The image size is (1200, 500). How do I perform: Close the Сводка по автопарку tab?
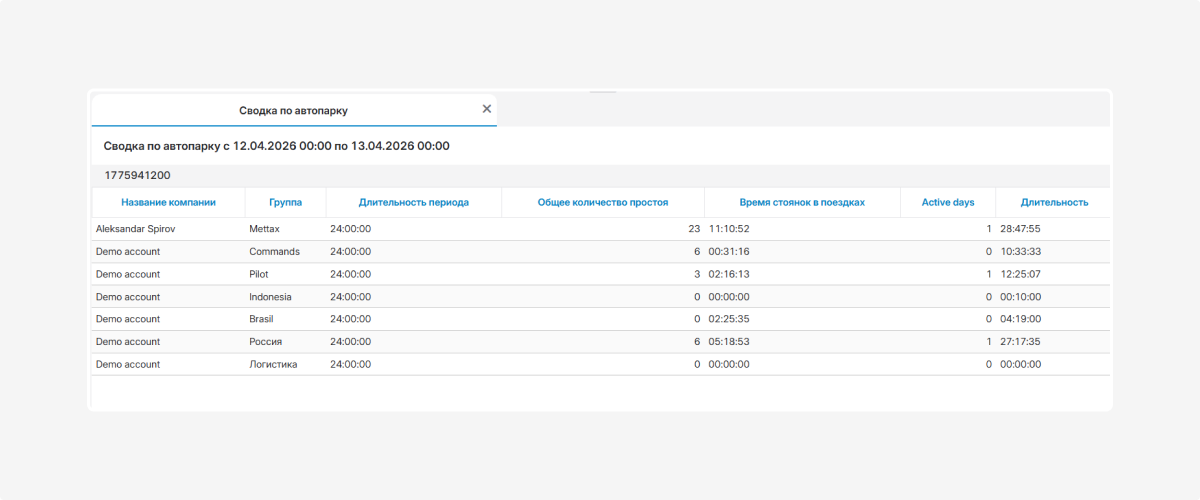pos(487,109)
